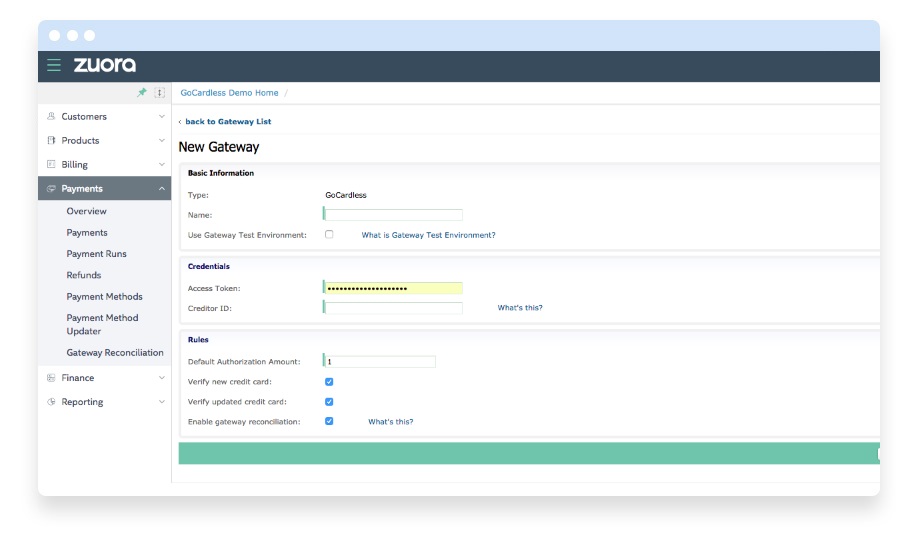Click the Access Token field
The height and width of the screenshot is (554, 920).
pos(394,289)
